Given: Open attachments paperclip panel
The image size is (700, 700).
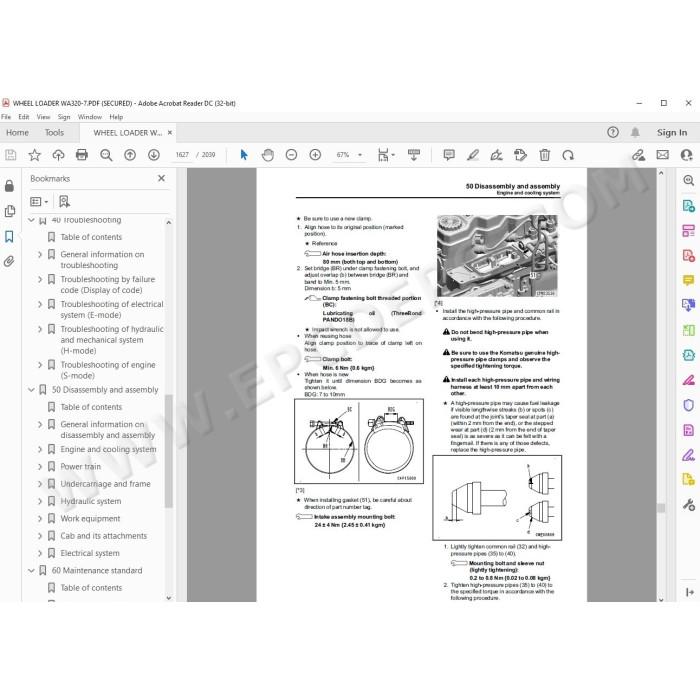Looking at the screenshot, I should click(9, 262).
